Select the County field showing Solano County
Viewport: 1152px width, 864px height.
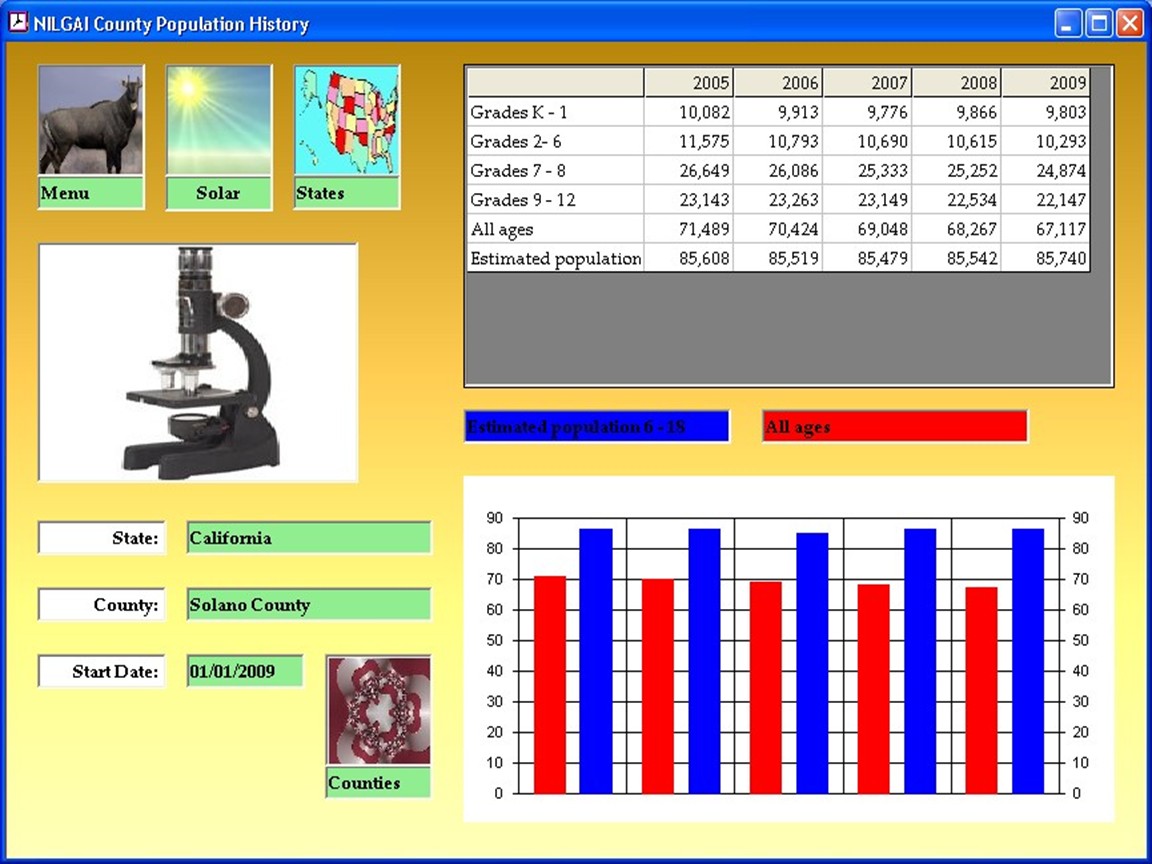[x=309, y=605]
